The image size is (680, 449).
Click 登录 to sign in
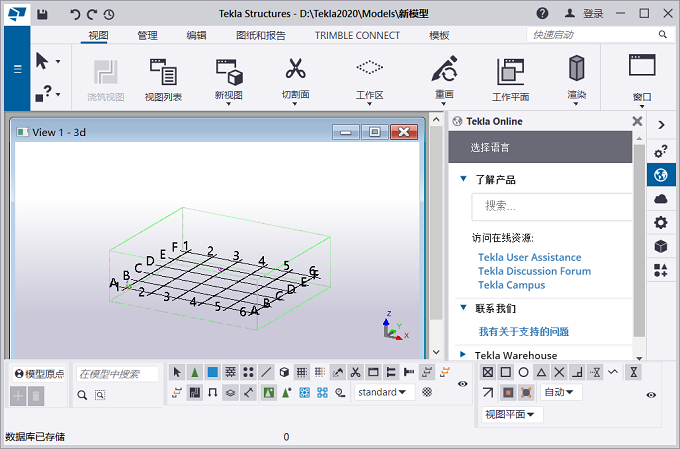point(593,14)
